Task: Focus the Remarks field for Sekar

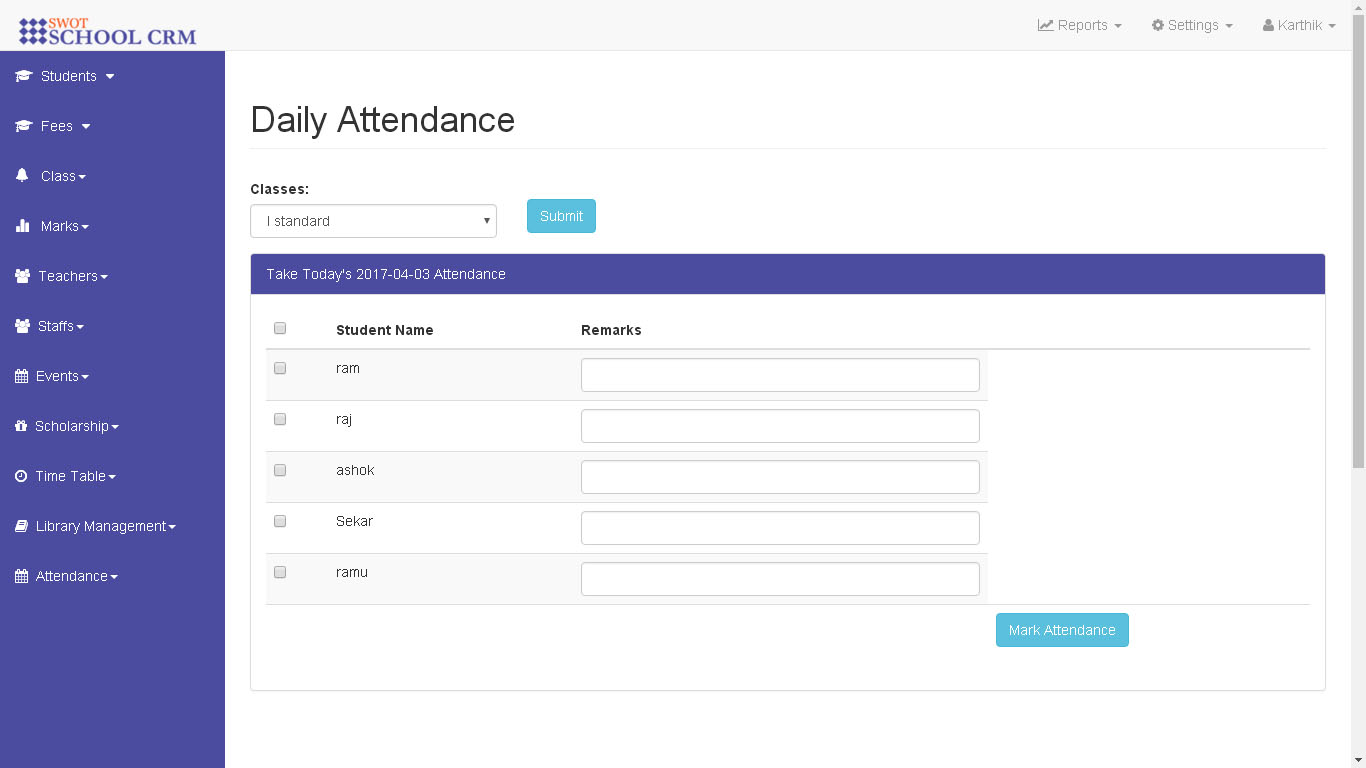Action: click(x=780, y=528)
